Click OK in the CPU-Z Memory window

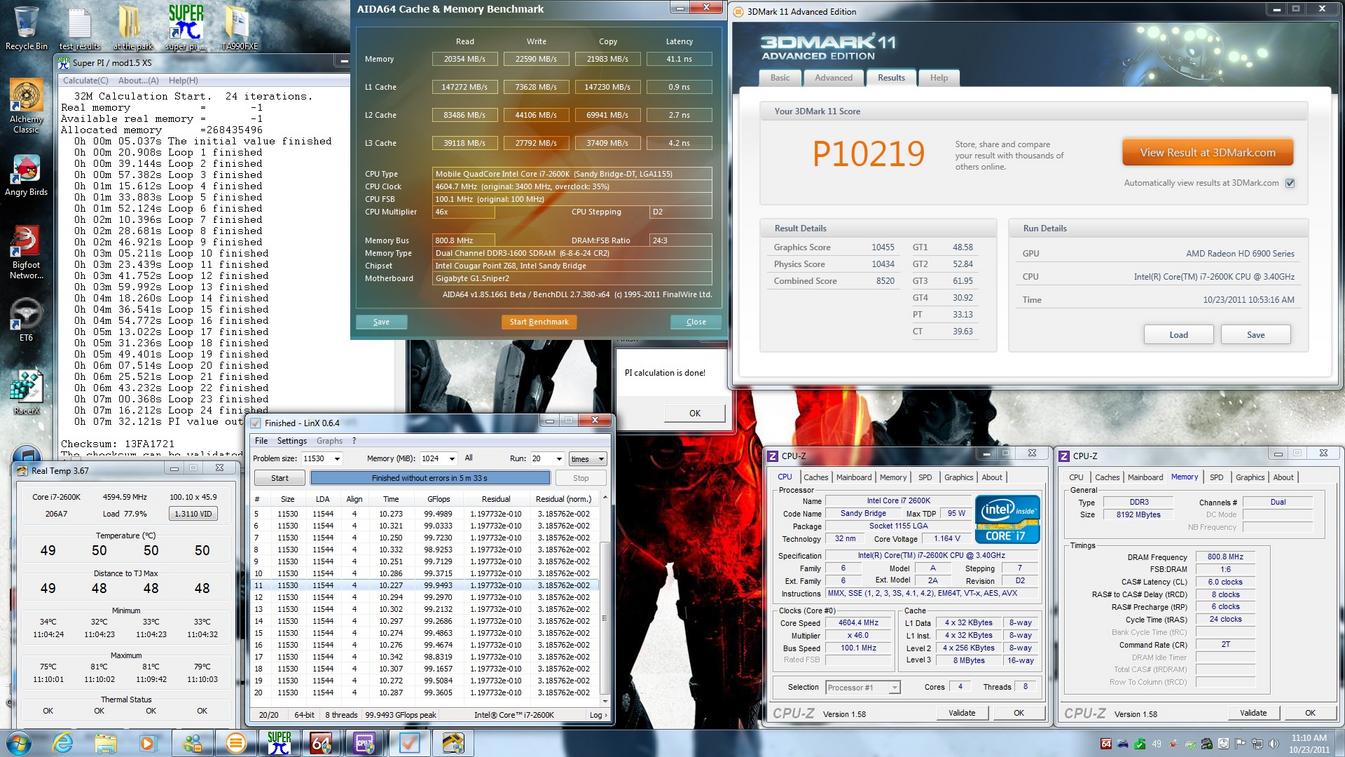pos(1309,713)
